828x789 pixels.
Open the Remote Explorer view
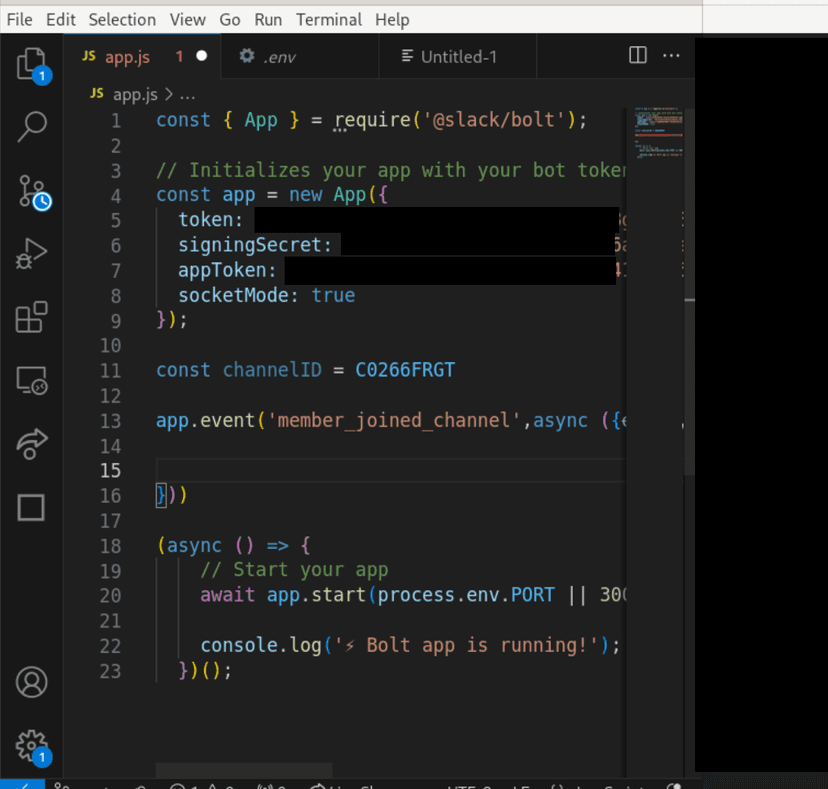(31, 381)
